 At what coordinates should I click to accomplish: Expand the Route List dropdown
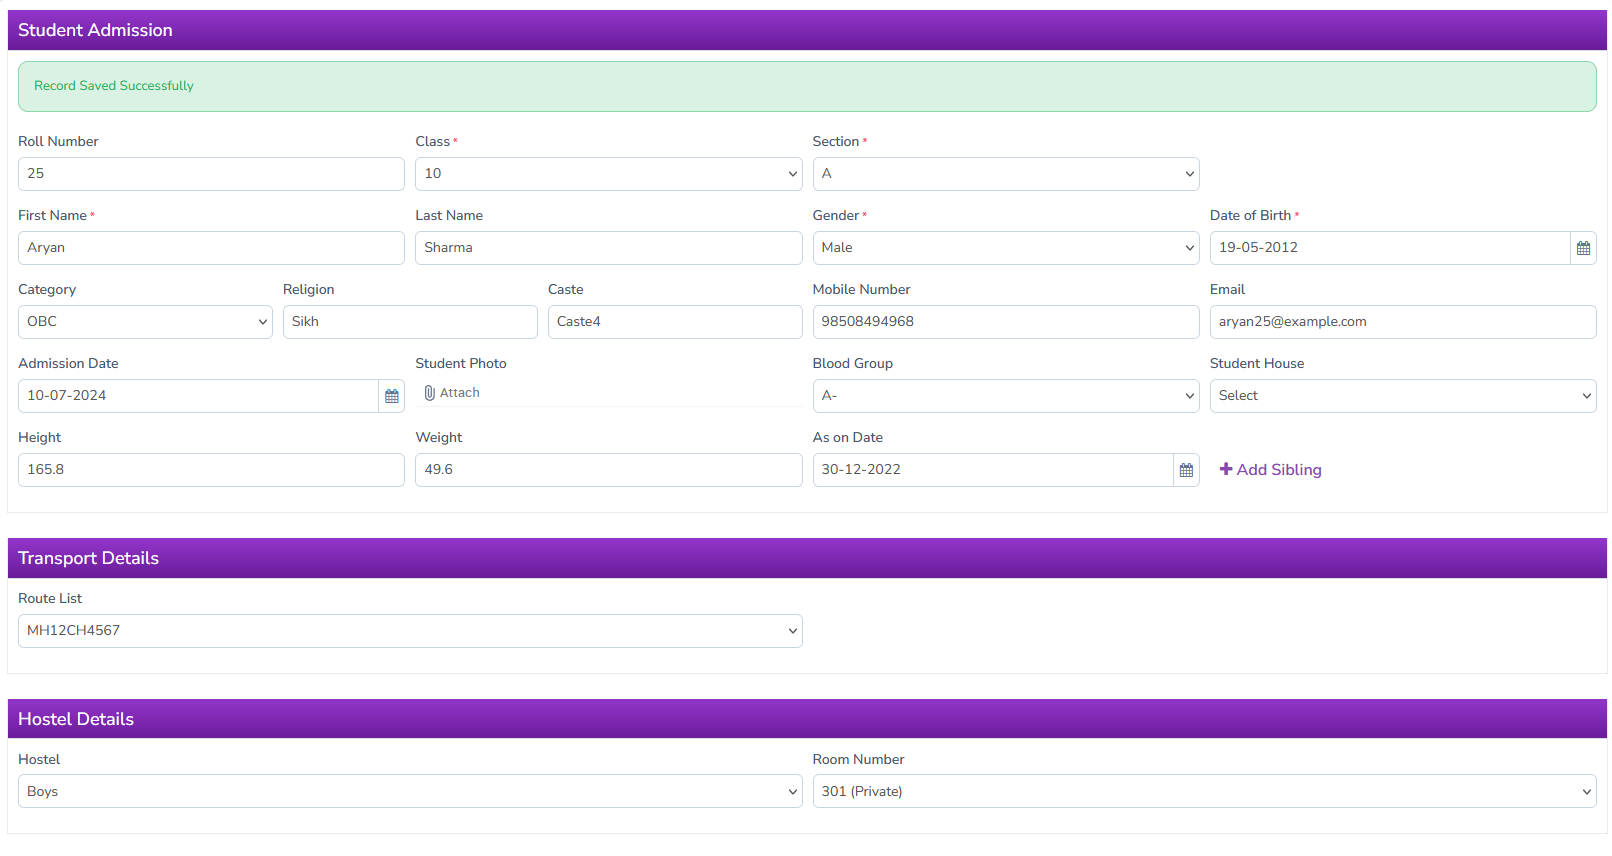(410, 631)
